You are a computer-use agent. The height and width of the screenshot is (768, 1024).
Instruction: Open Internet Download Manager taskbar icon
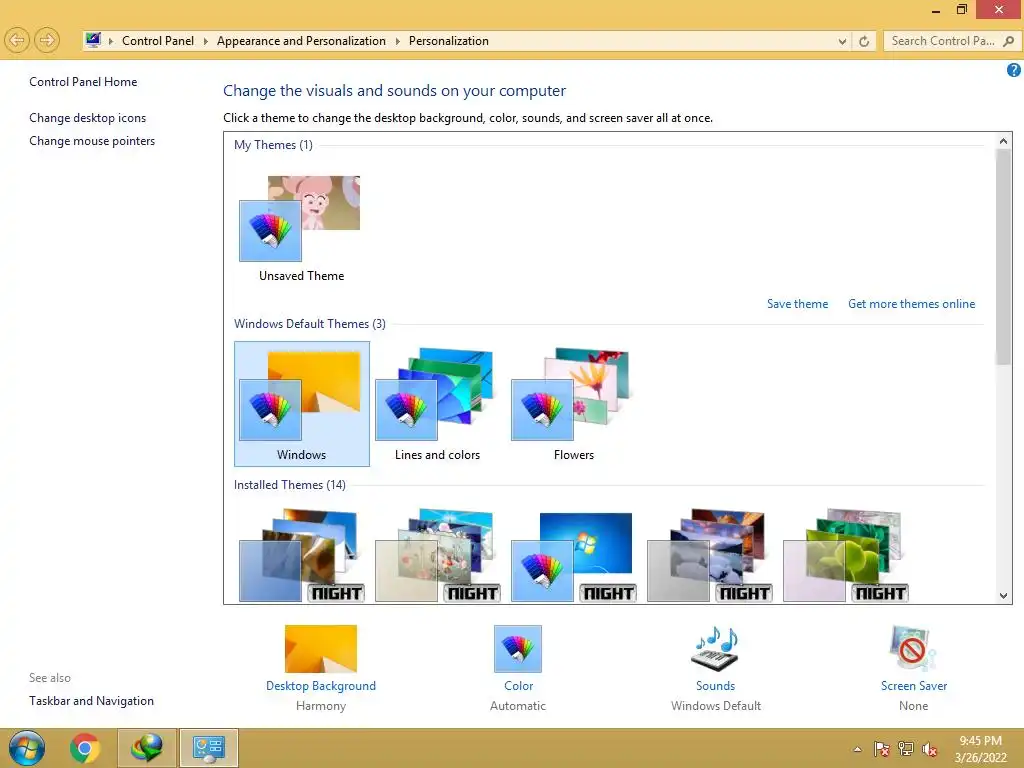(x=147, y=748)
